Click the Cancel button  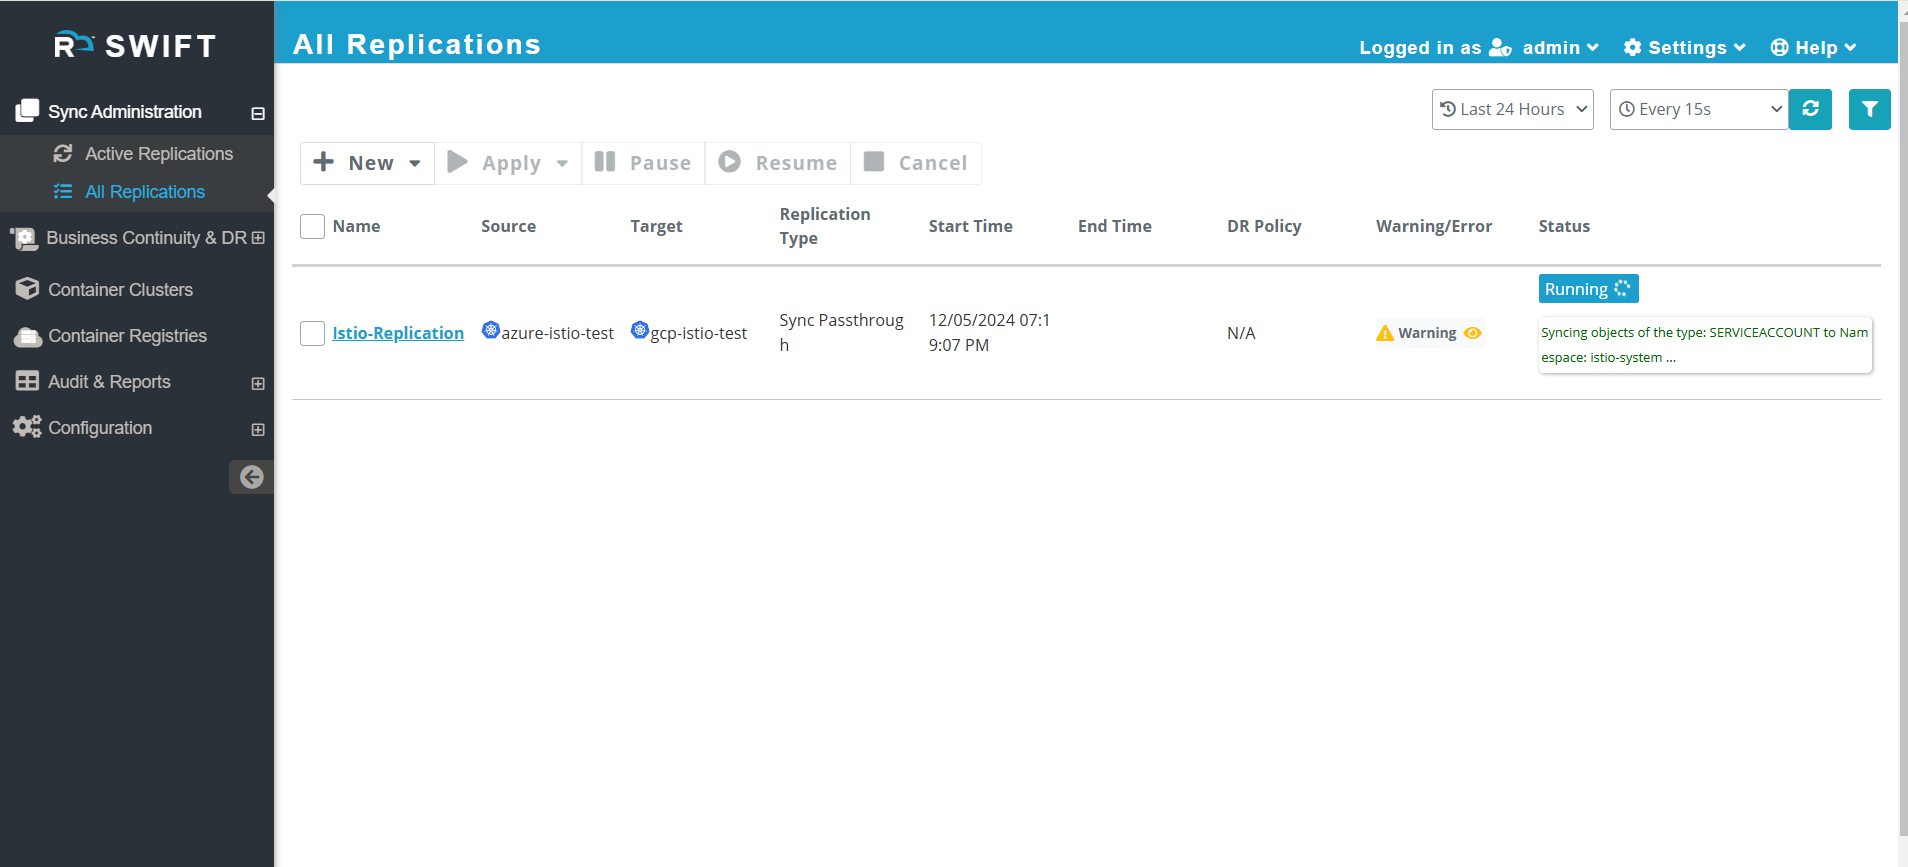pyautogui.click(x=916, y=163)
